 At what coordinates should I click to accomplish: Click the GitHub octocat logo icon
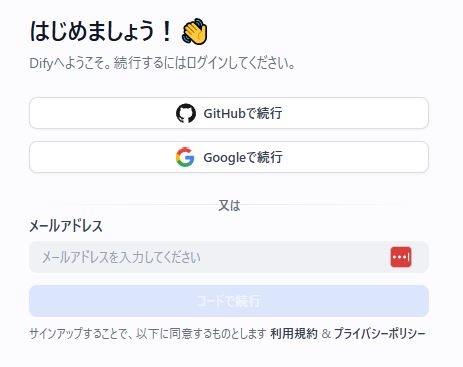click(186, 113)
